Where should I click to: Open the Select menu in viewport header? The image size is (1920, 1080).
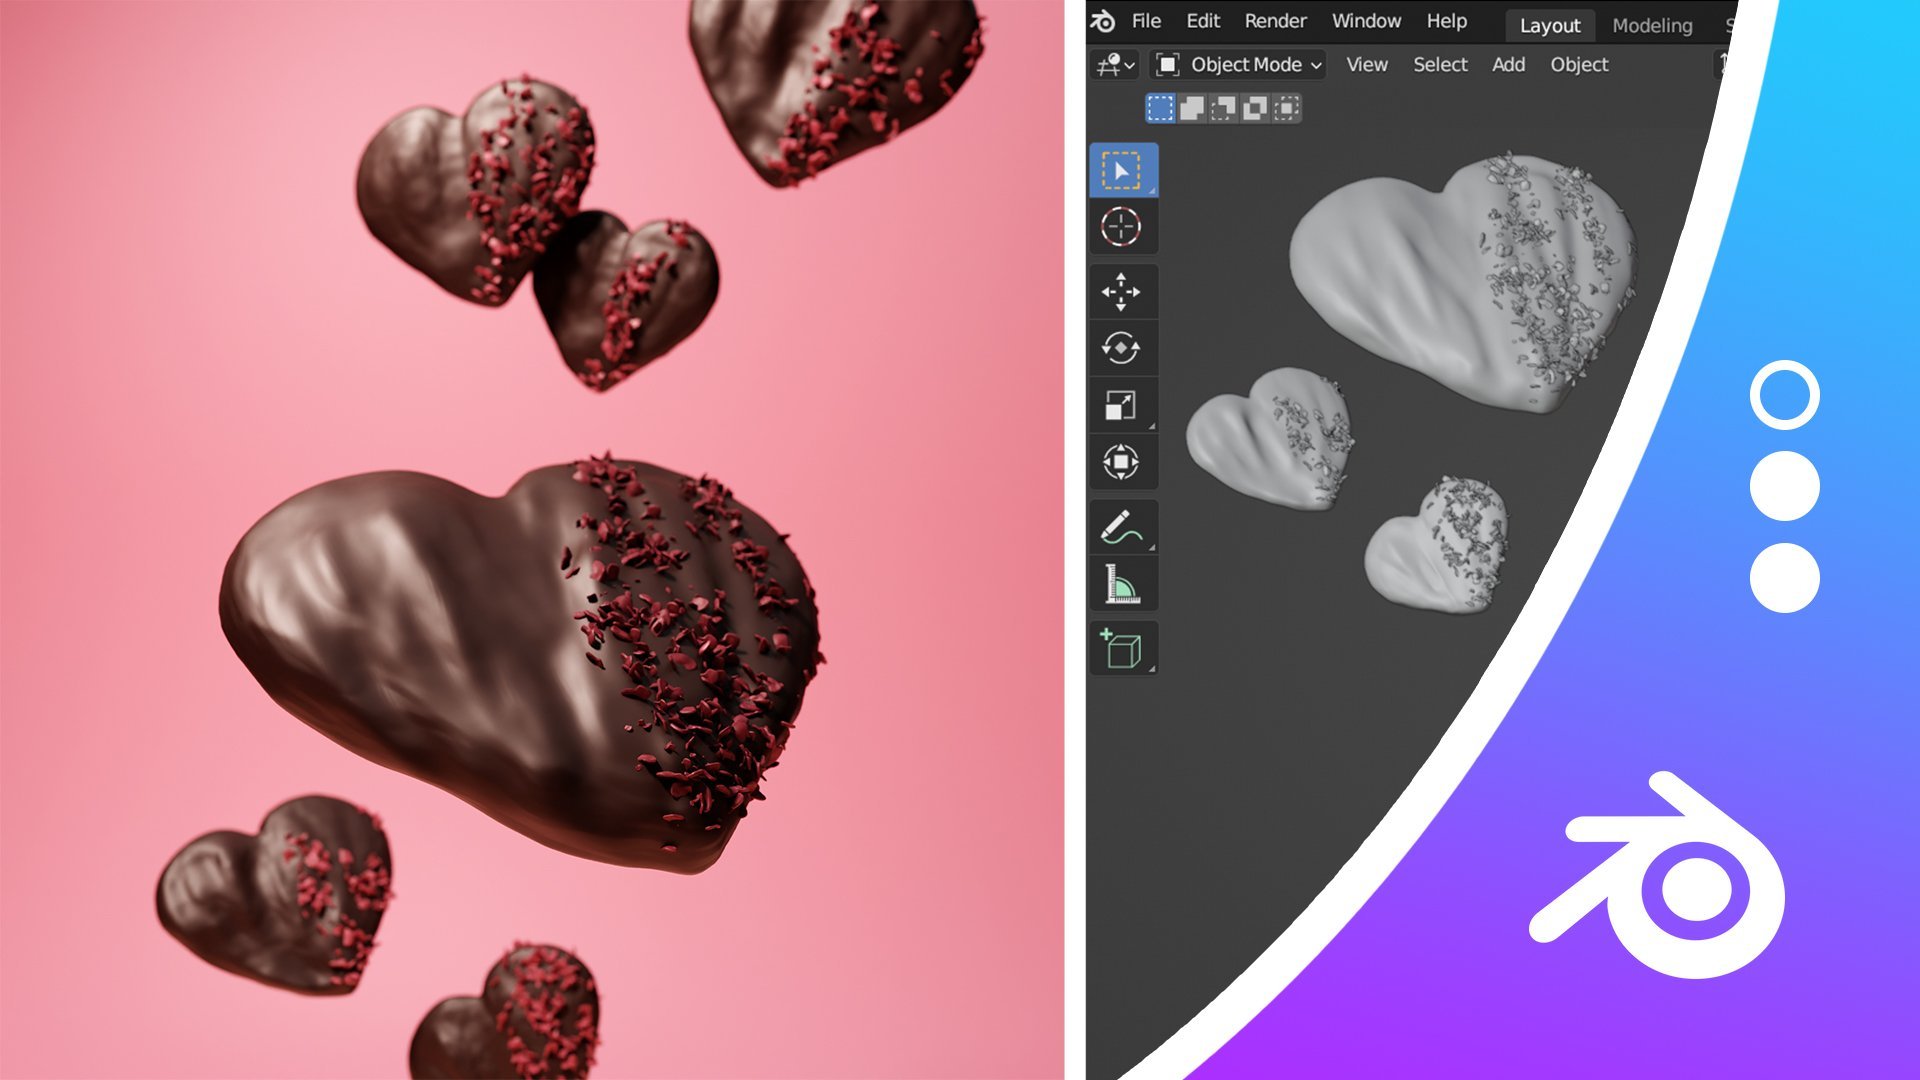[x=1440, y=65]
